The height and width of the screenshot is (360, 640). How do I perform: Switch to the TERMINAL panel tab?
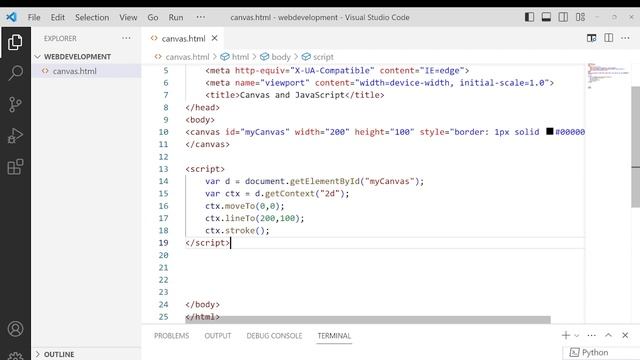(x=334, y=336)
